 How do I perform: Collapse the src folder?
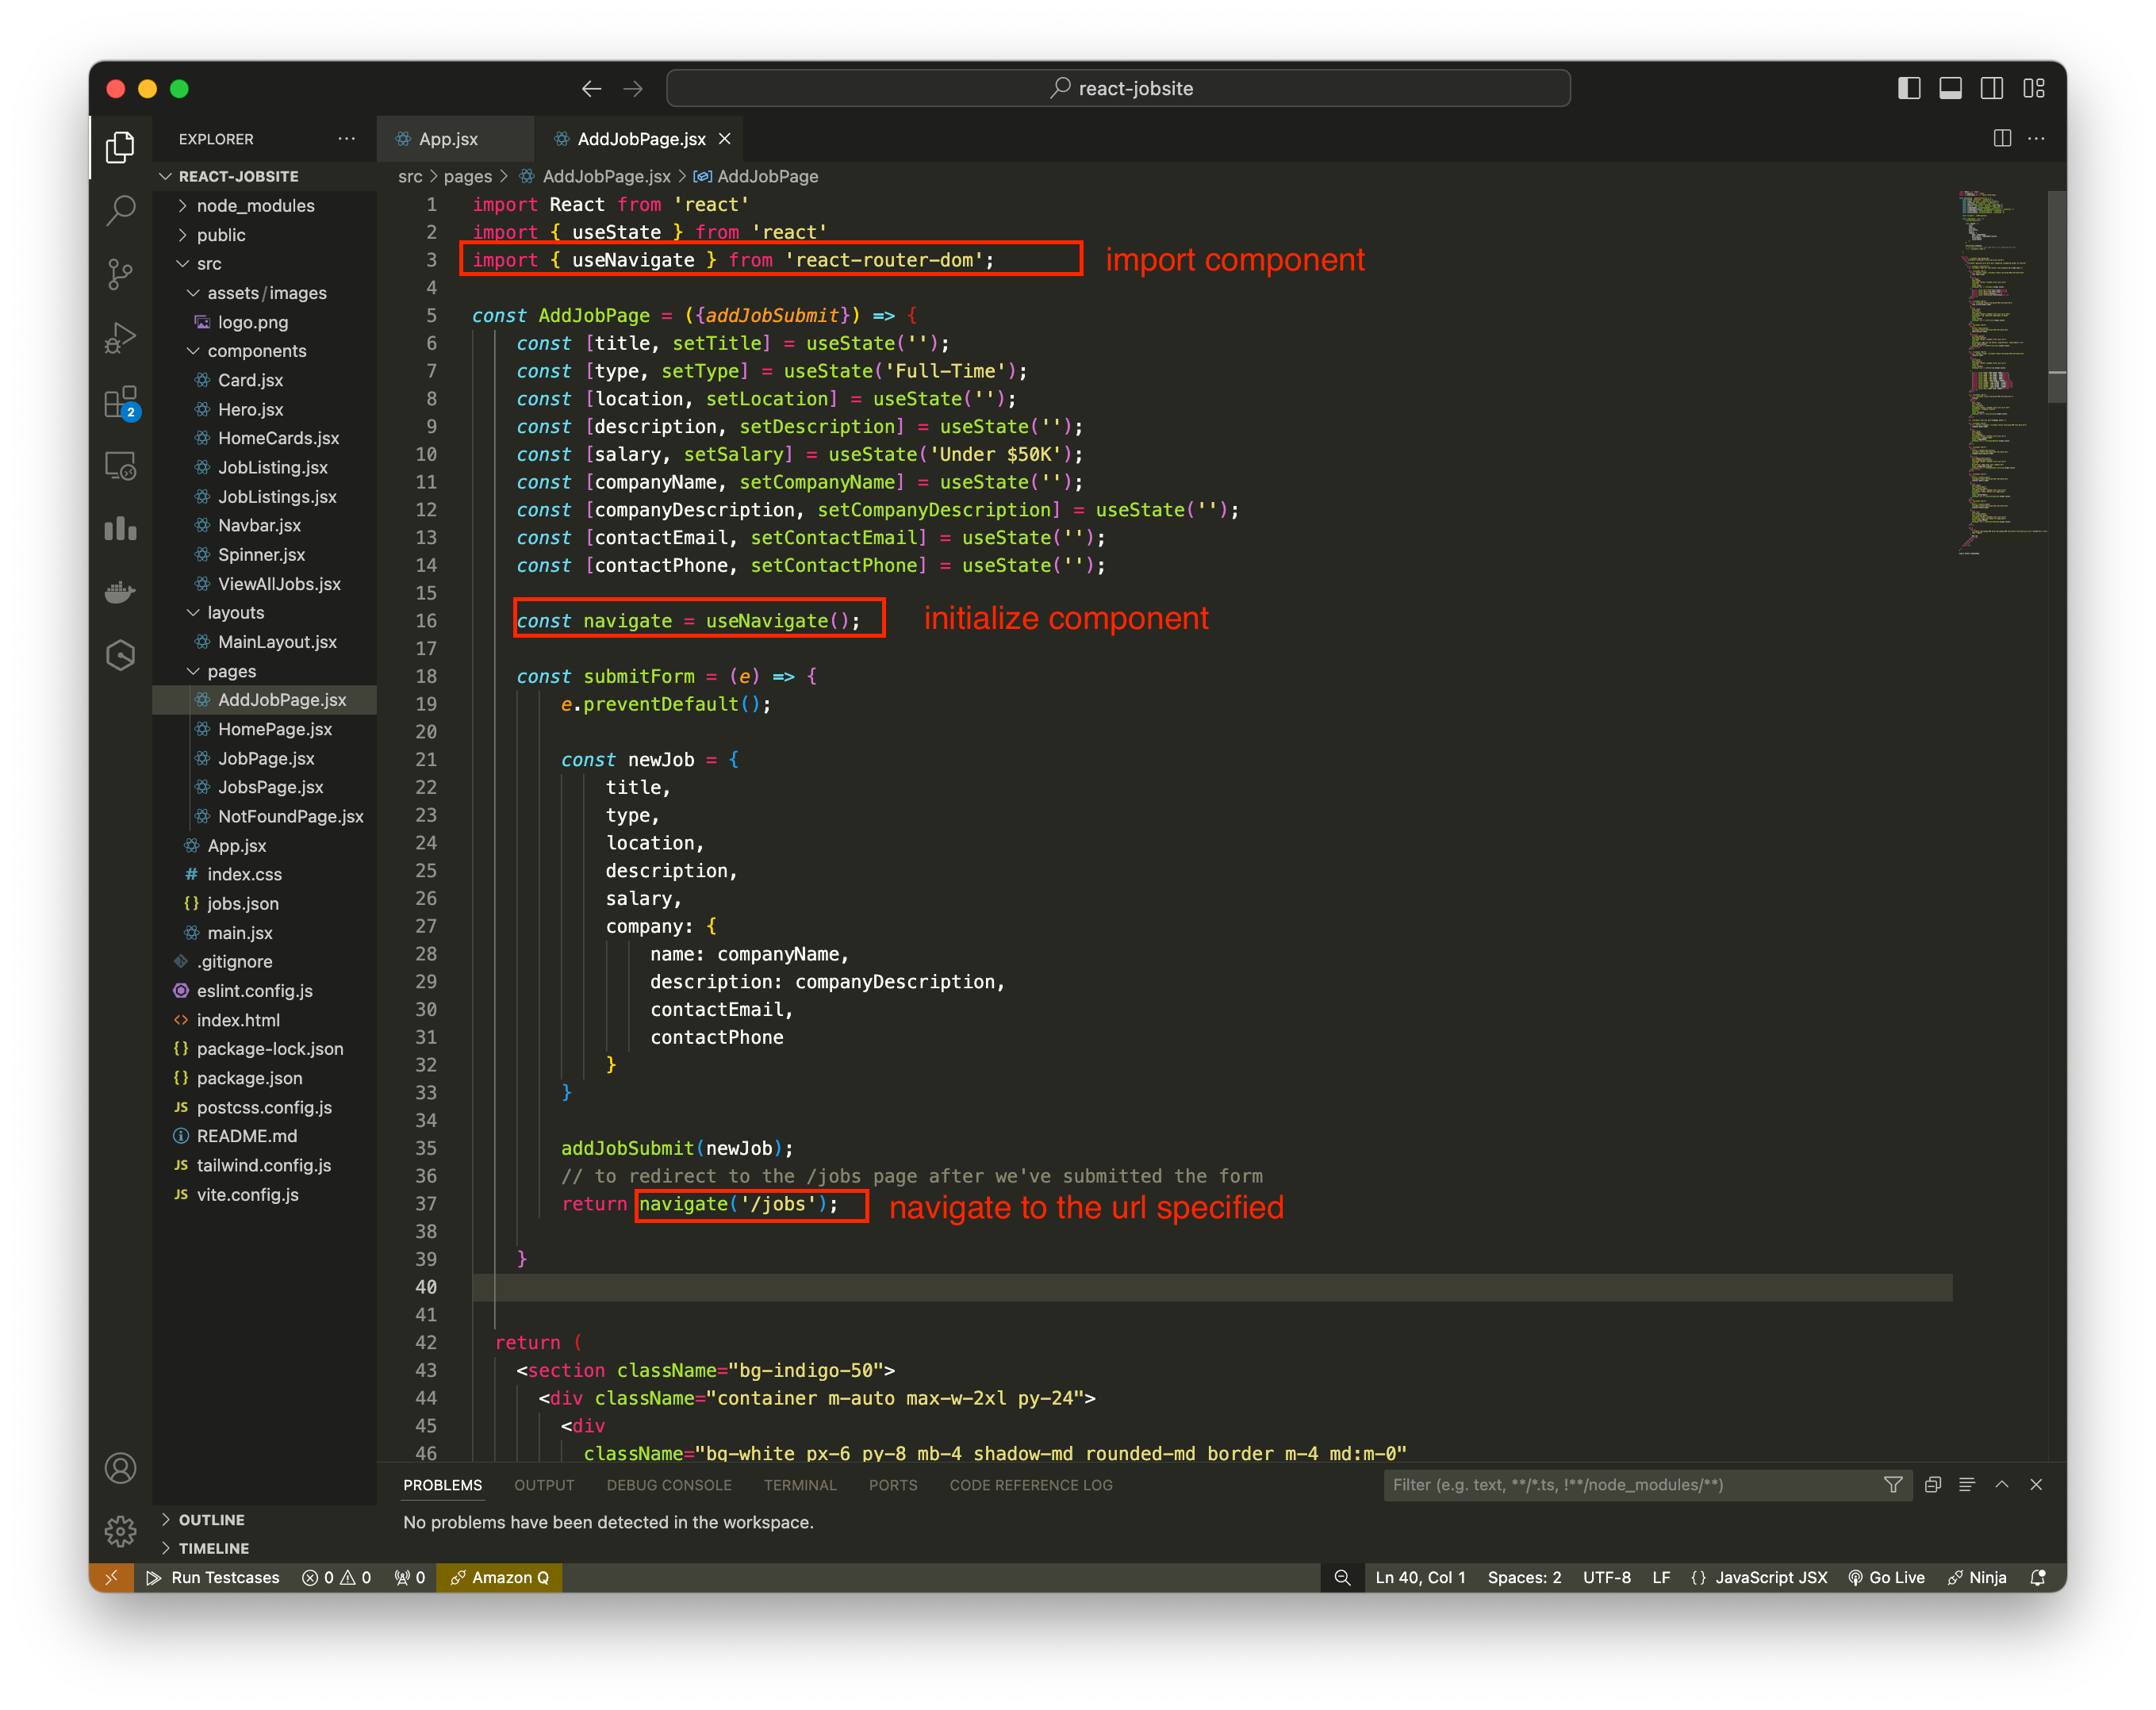pyautogui.click(x=264, y=264)
